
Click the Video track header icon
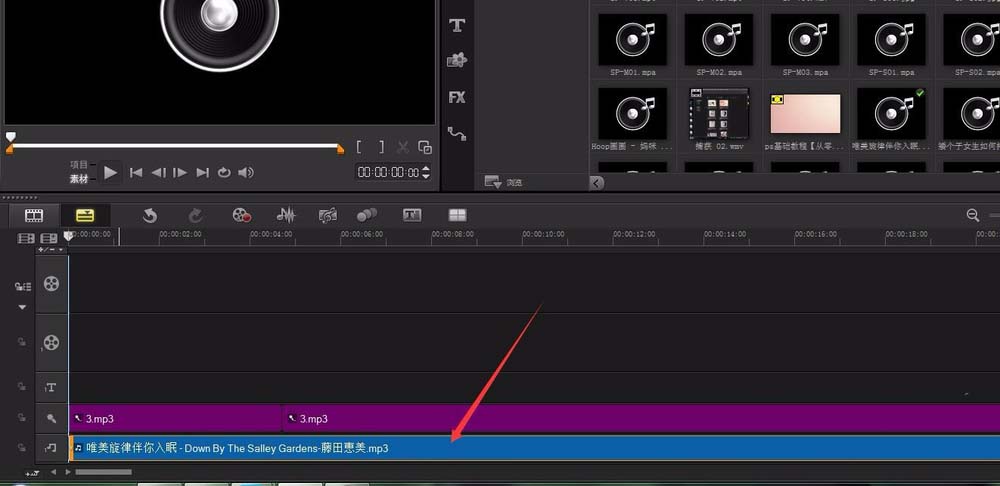51,284
